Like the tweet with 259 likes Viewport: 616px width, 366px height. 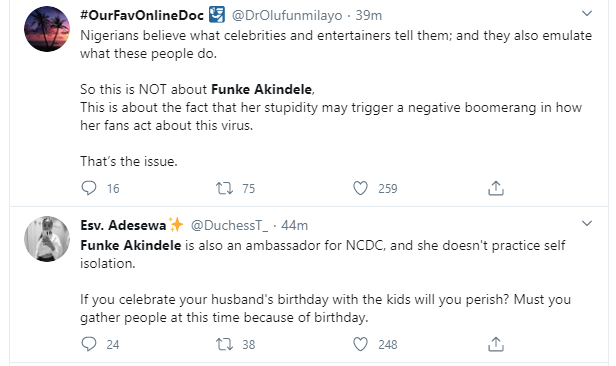(x=360, y=188)
